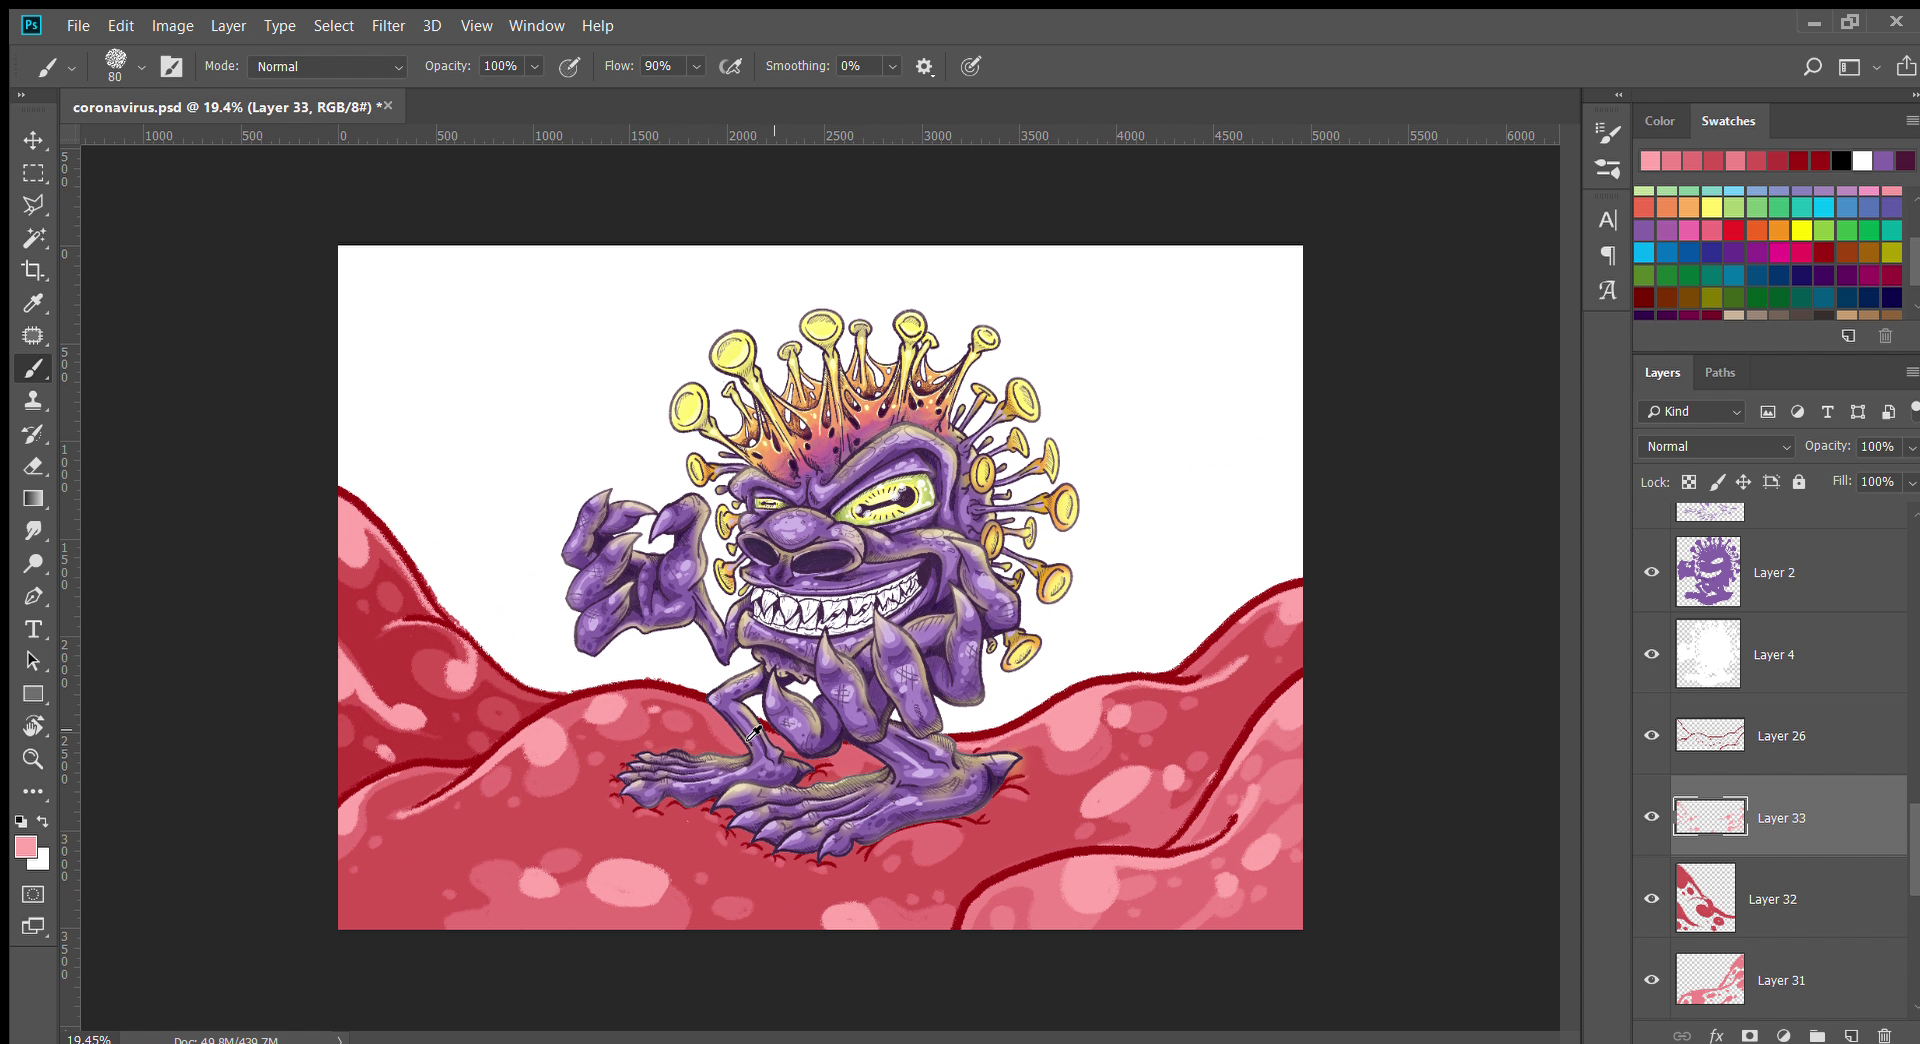The image size is (1920, 1044).
Task: Click the pink foreground color swatch
Action: (26, 847)
